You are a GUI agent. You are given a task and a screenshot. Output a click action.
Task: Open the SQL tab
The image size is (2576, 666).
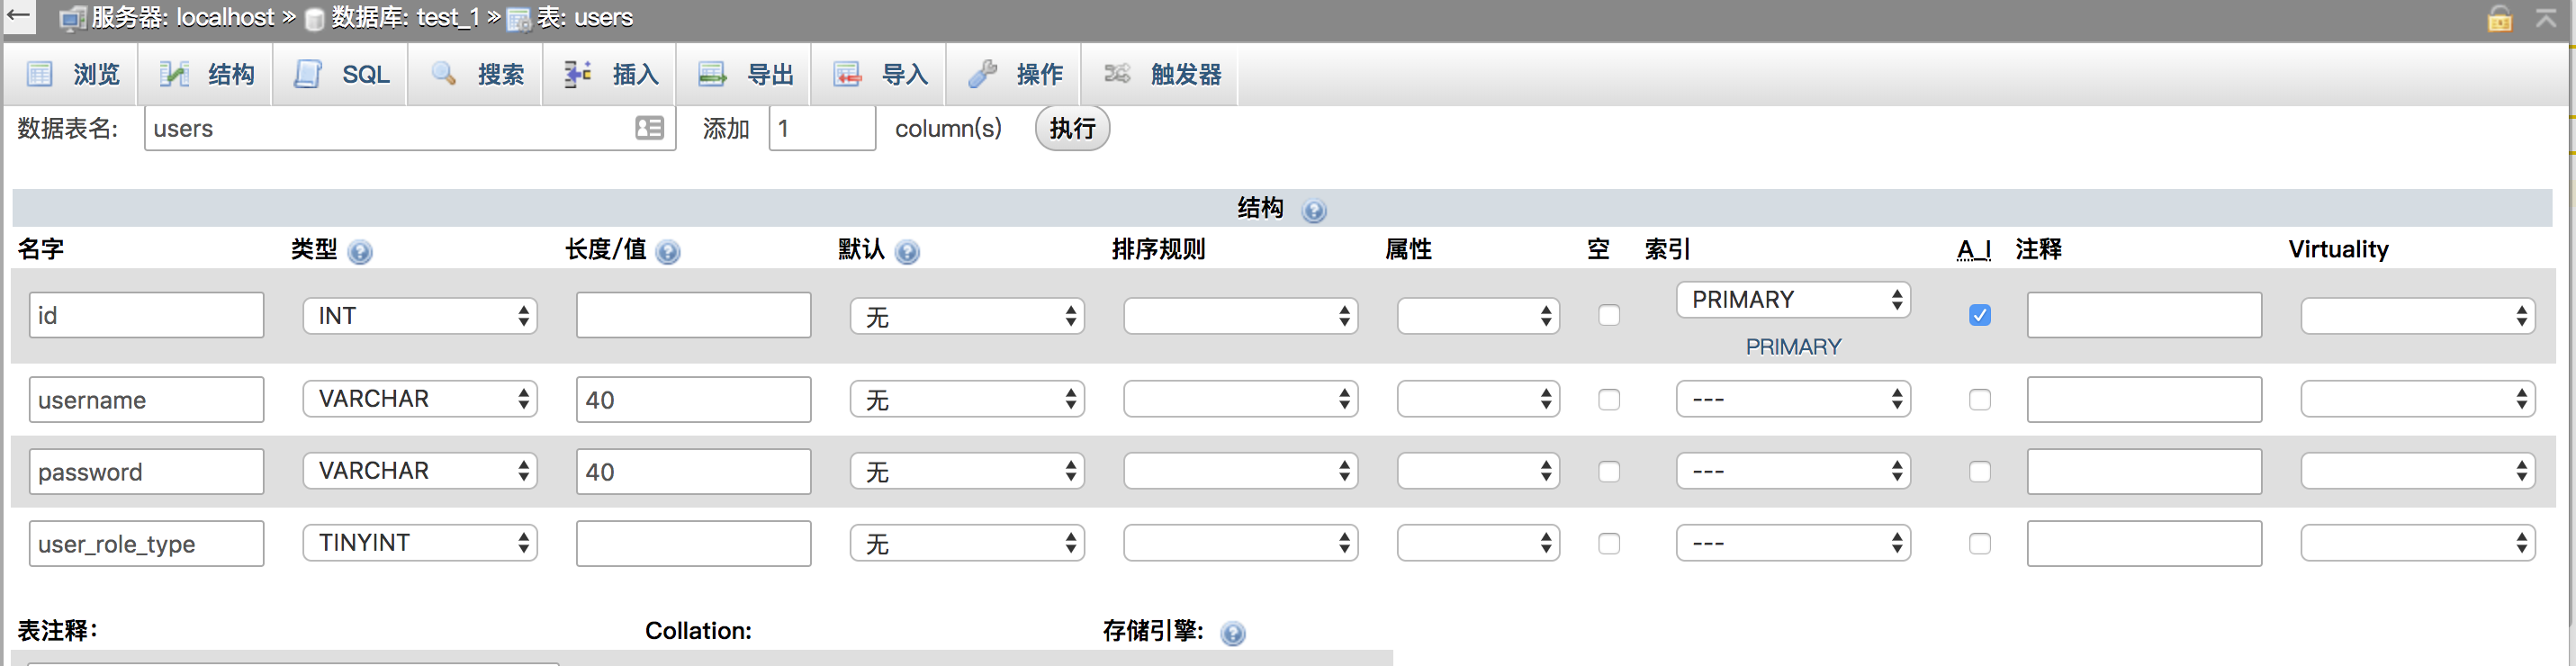pyautogui.click(x=341, y=74)
